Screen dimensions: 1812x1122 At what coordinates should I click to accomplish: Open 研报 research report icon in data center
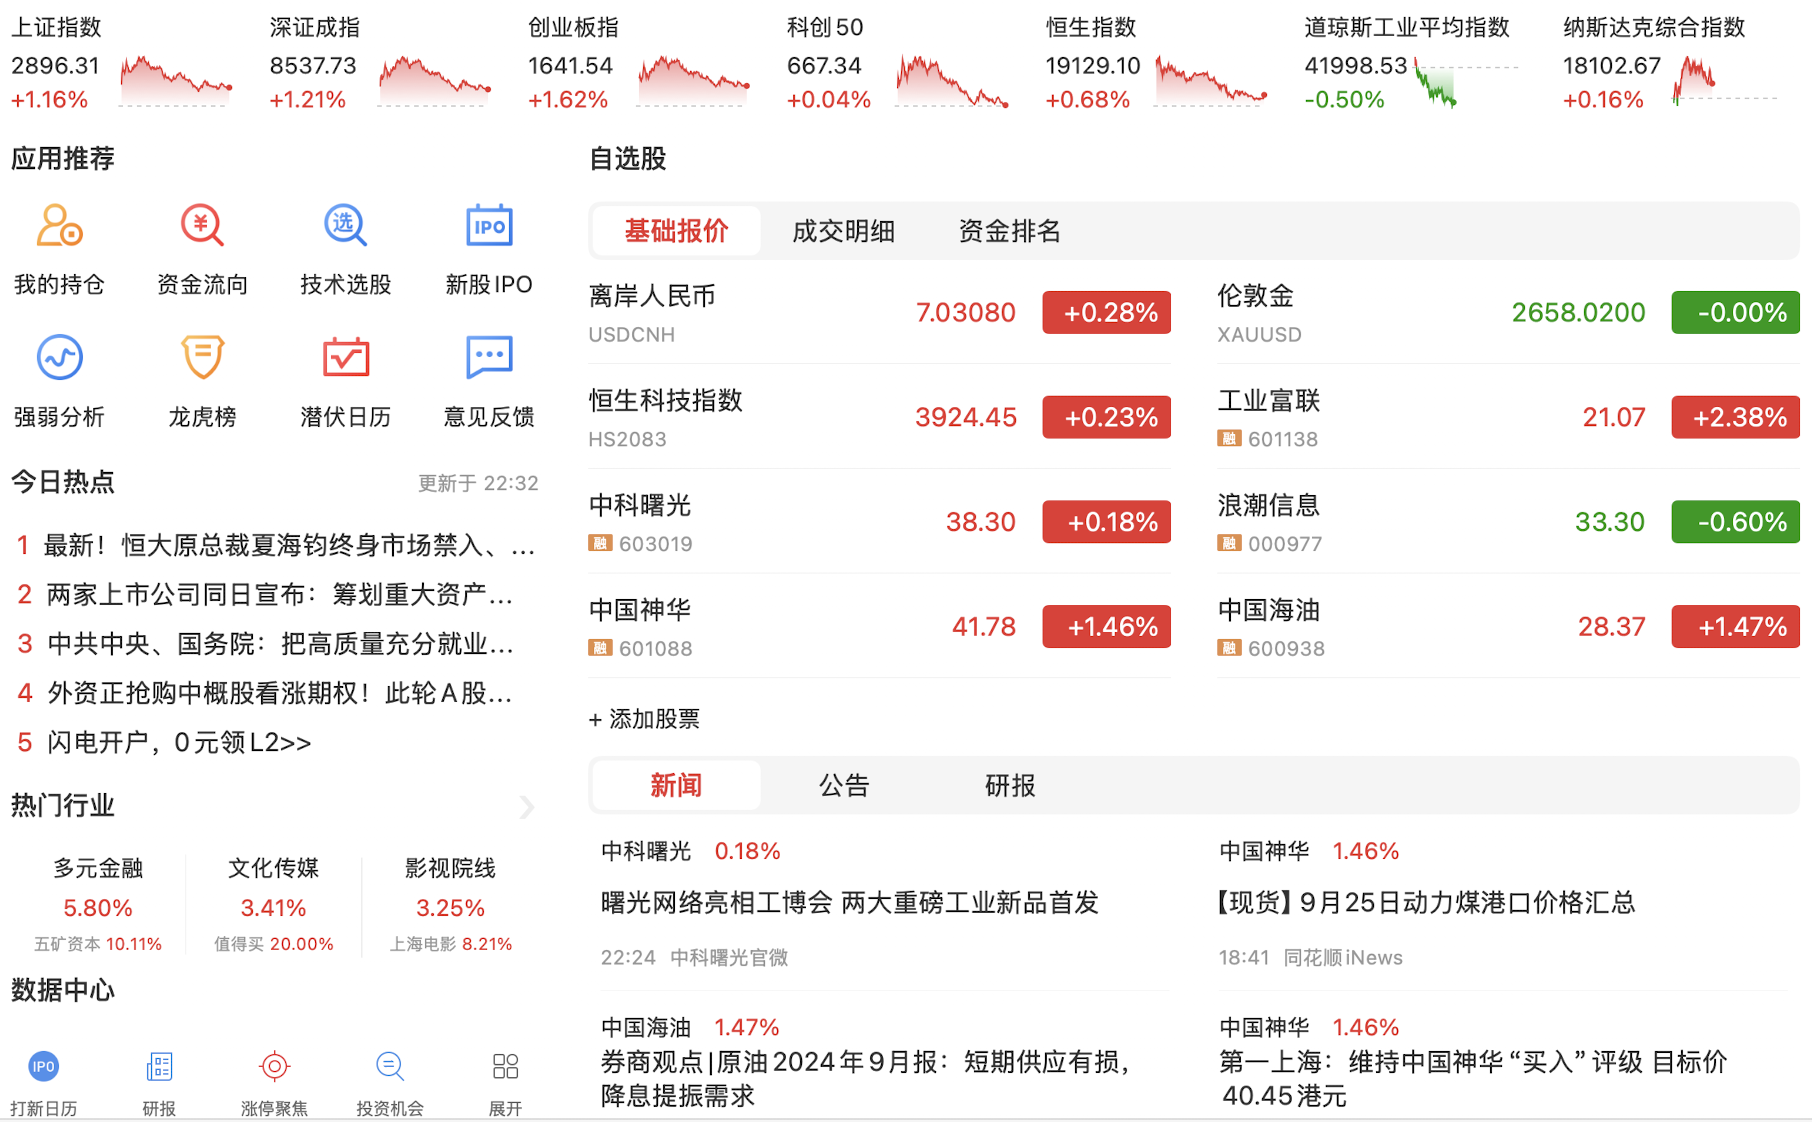159,1066
